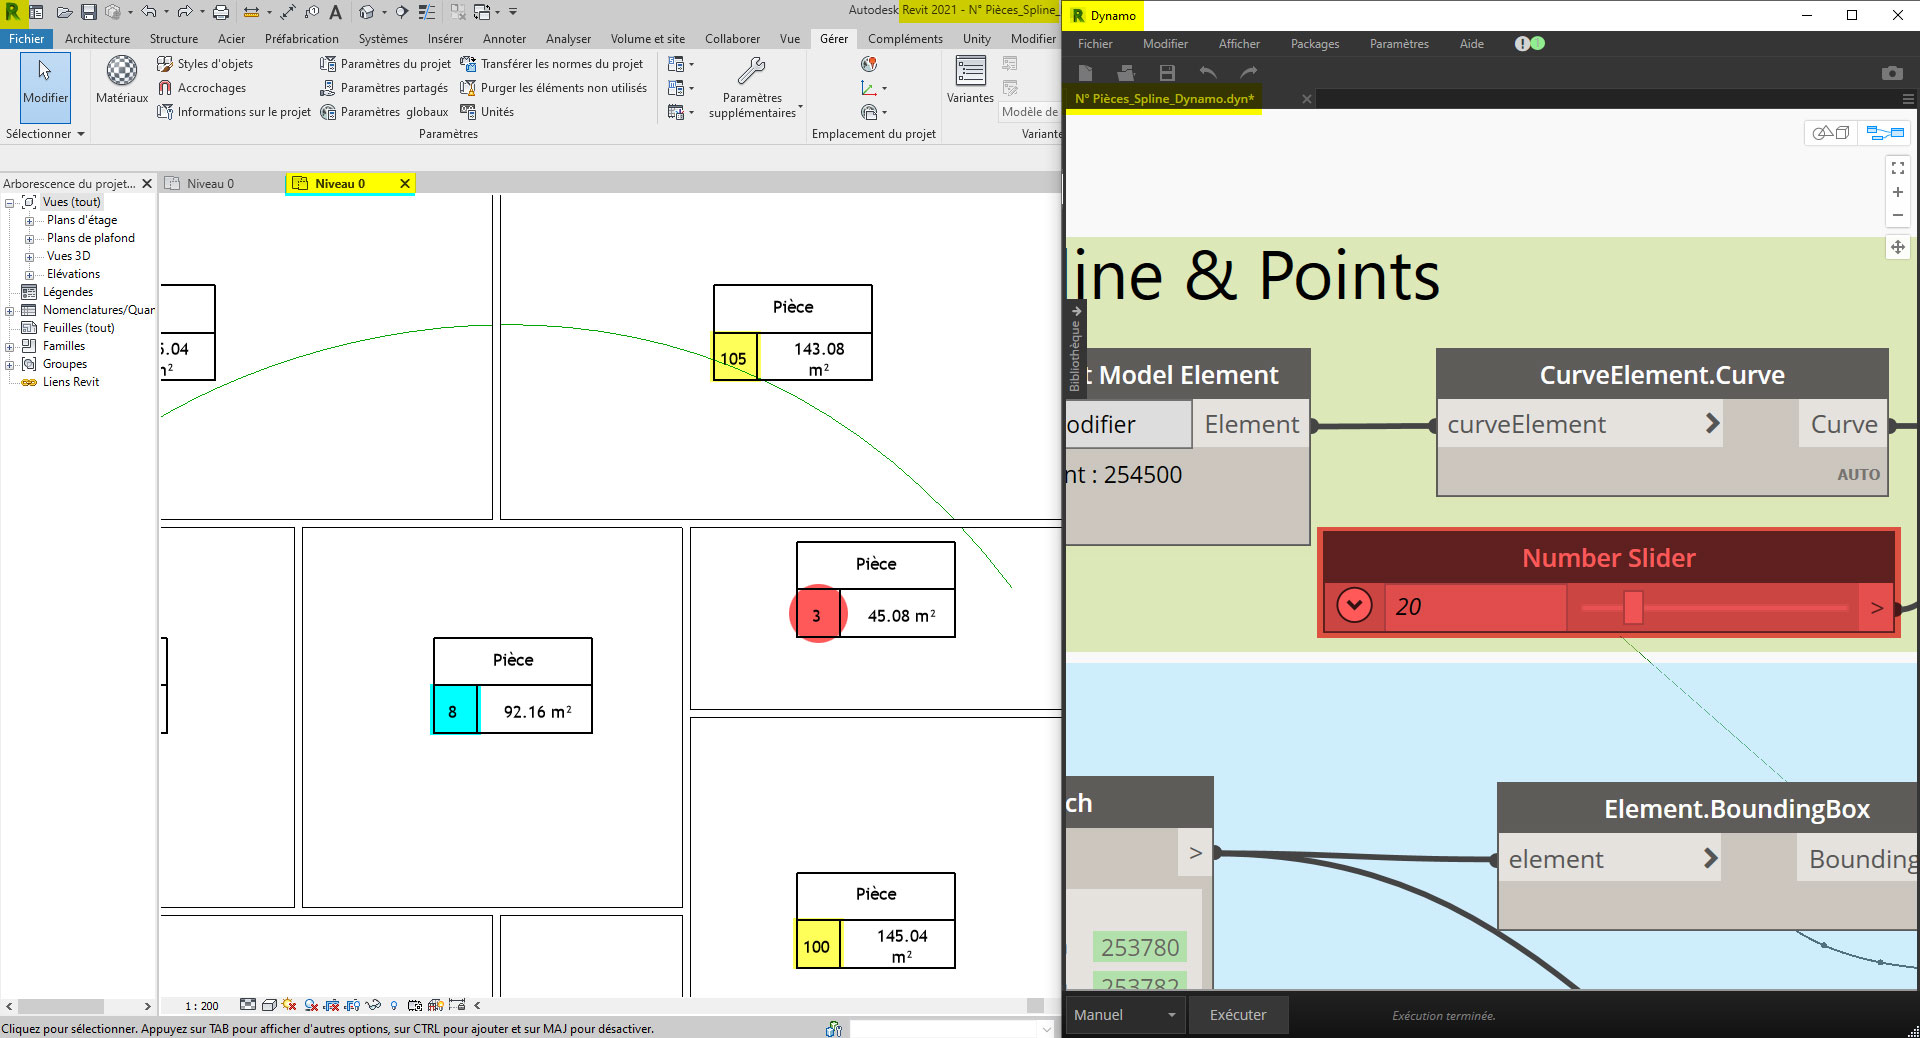Click Dynamo's Save icon
Viewport: 1920px width, 1038px height.
coord(1167,73)
